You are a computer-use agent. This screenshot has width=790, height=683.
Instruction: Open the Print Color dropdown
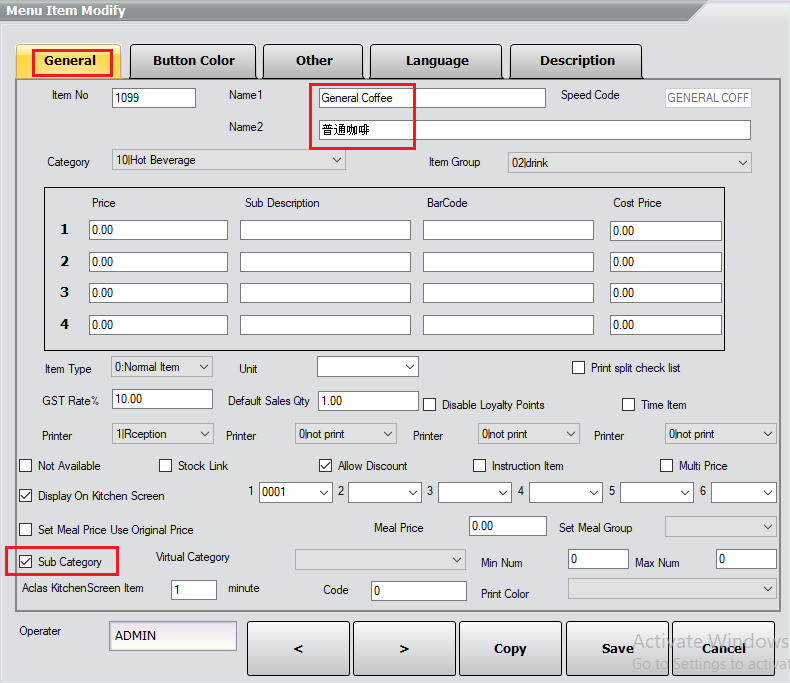(672, 588)
